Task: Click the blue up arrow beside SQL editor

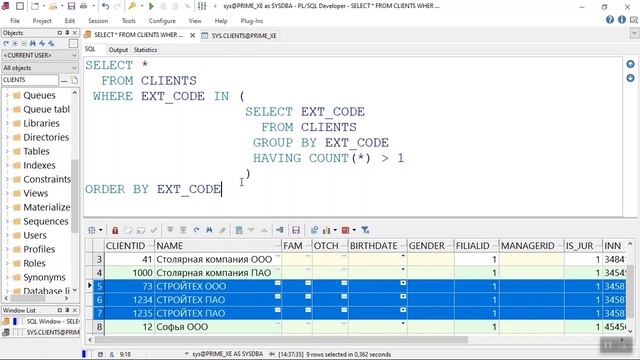Action: pyautogui.click(x=630, y=64)
